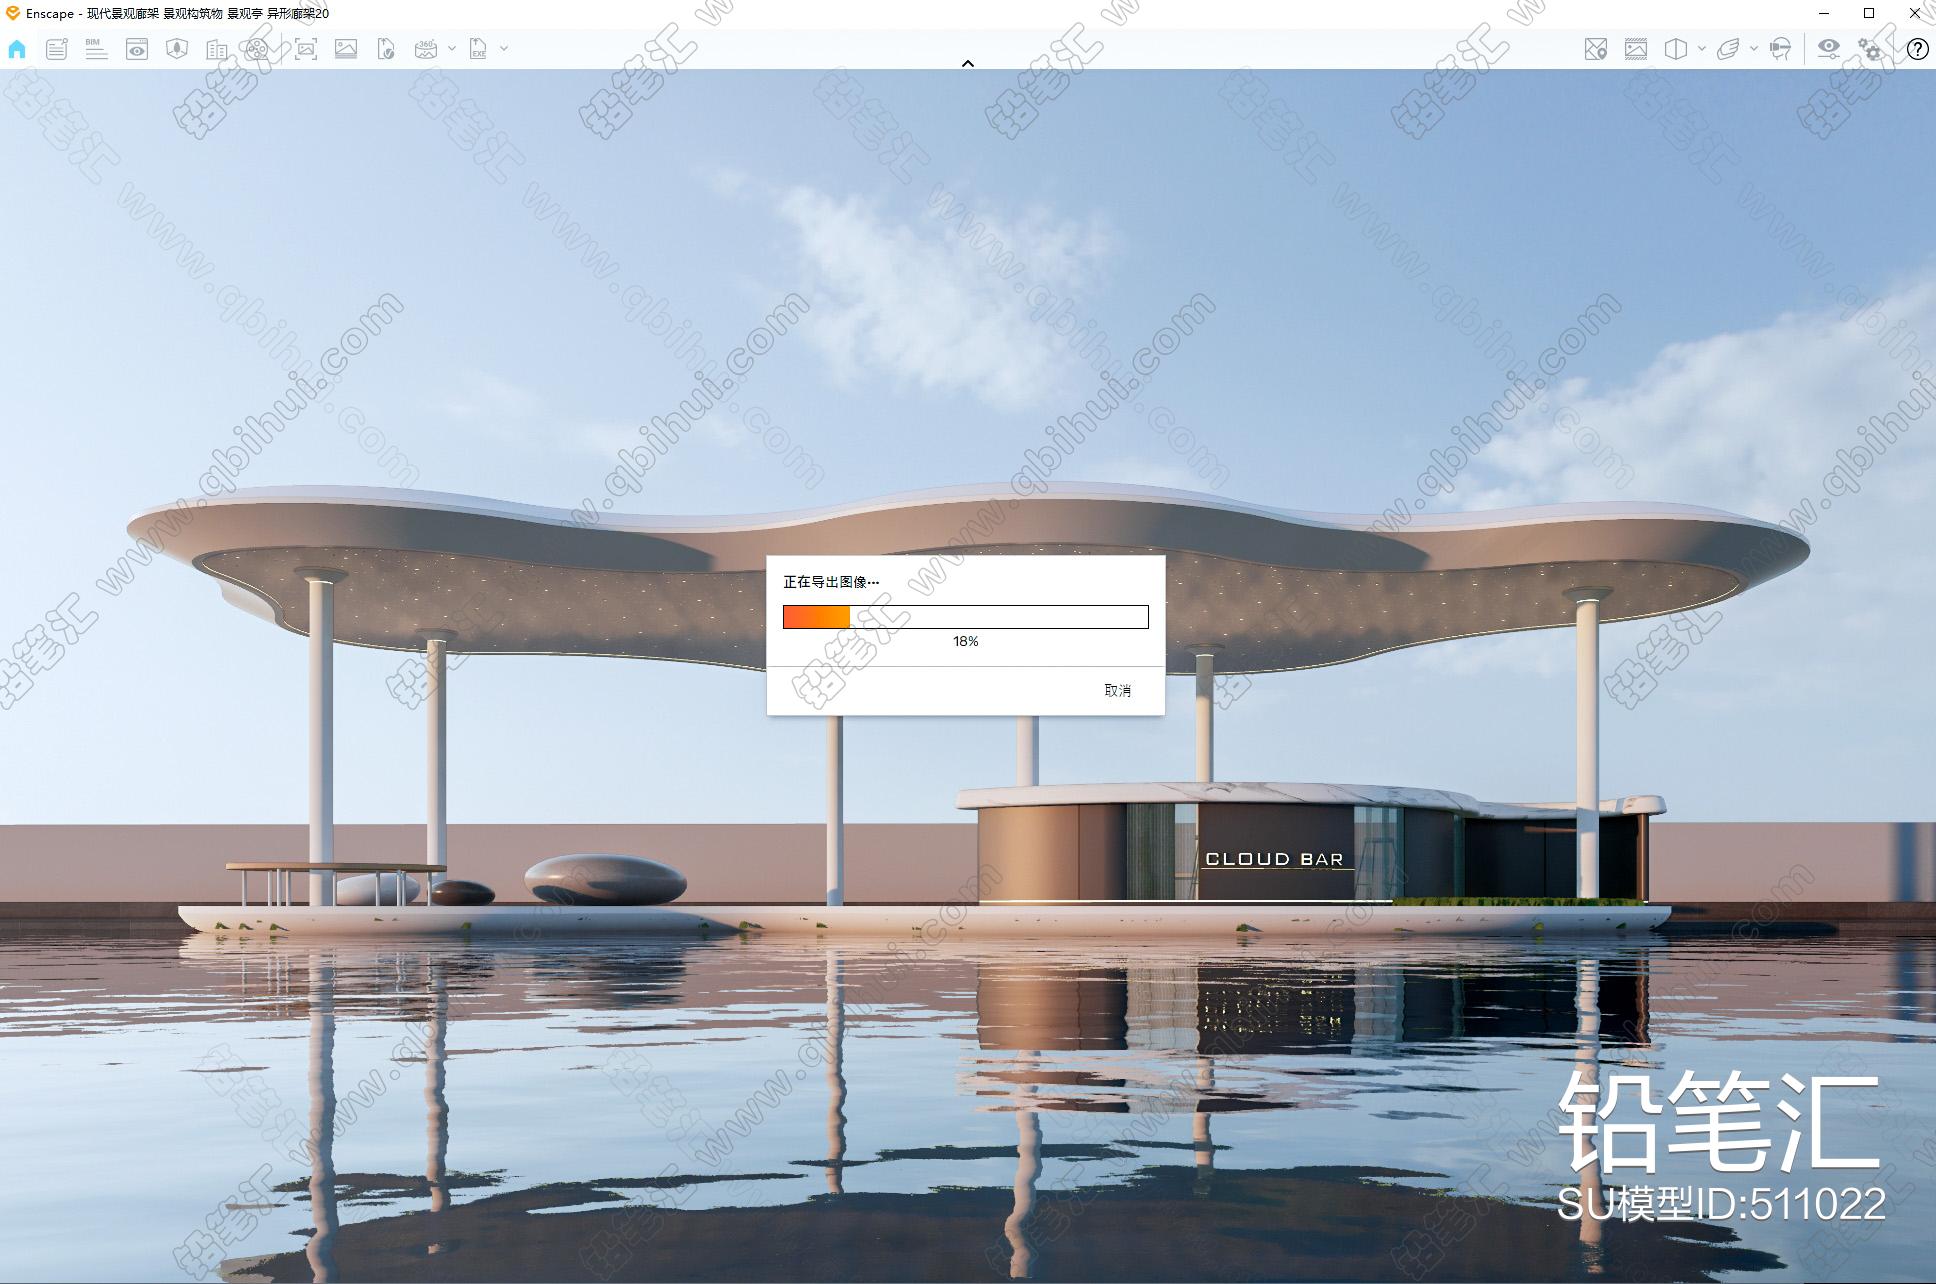The image size is (1936, 1284).
Task: Click the orange export progress bar
Action: tap(965, 617)
